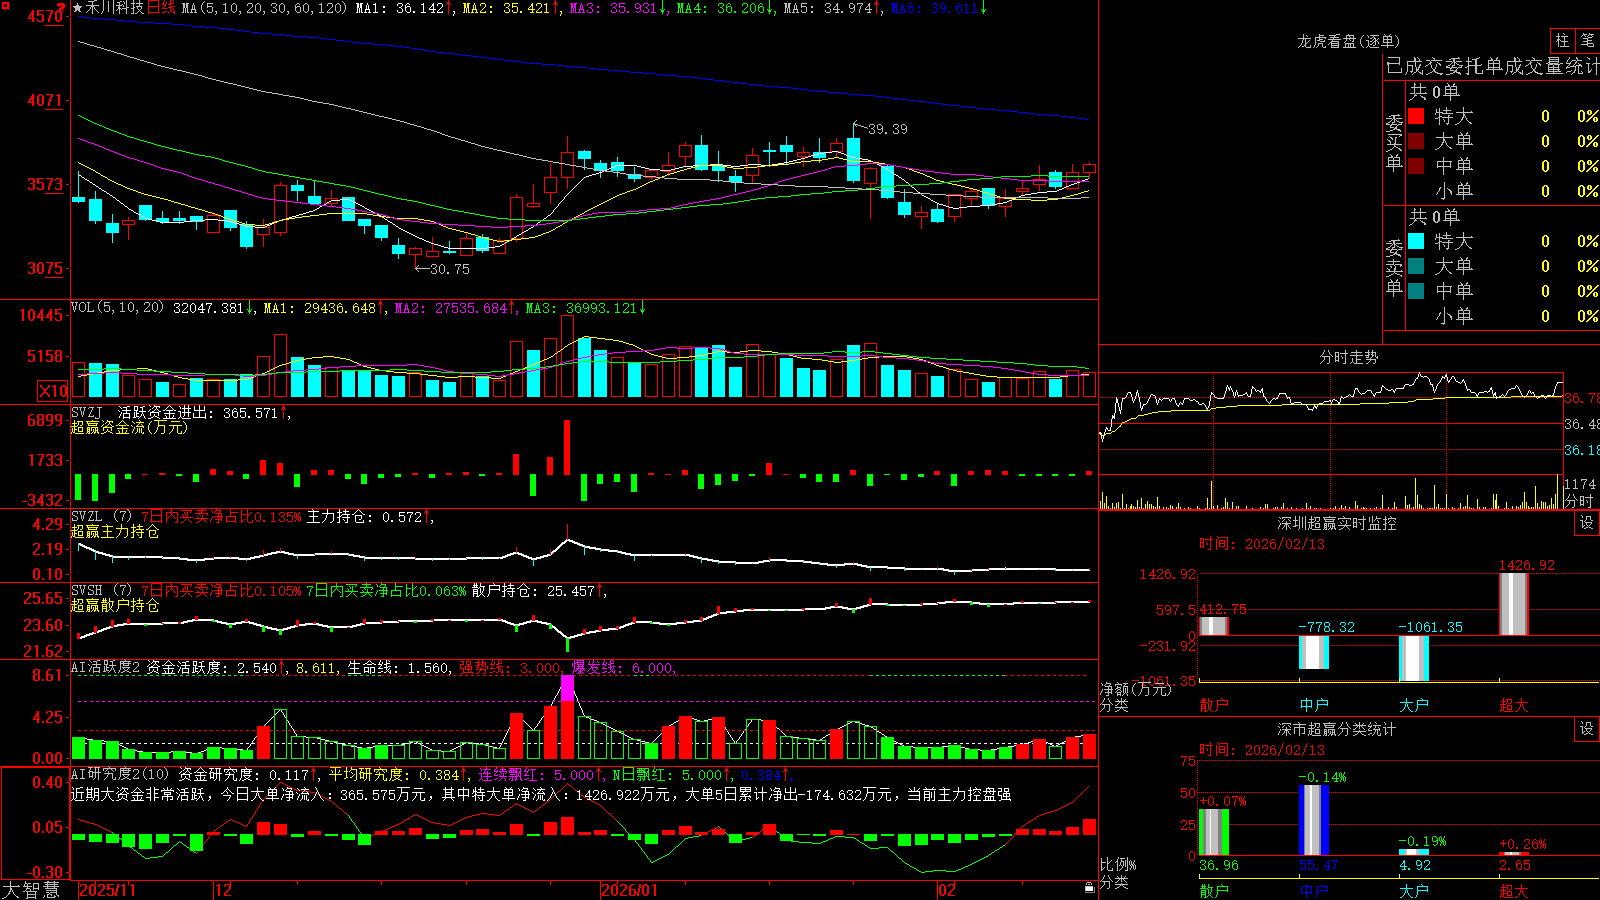Click the teal 大单 sell-order swatch
The width and height of the screenshot is (1600, 900).
click(1416, 266)
